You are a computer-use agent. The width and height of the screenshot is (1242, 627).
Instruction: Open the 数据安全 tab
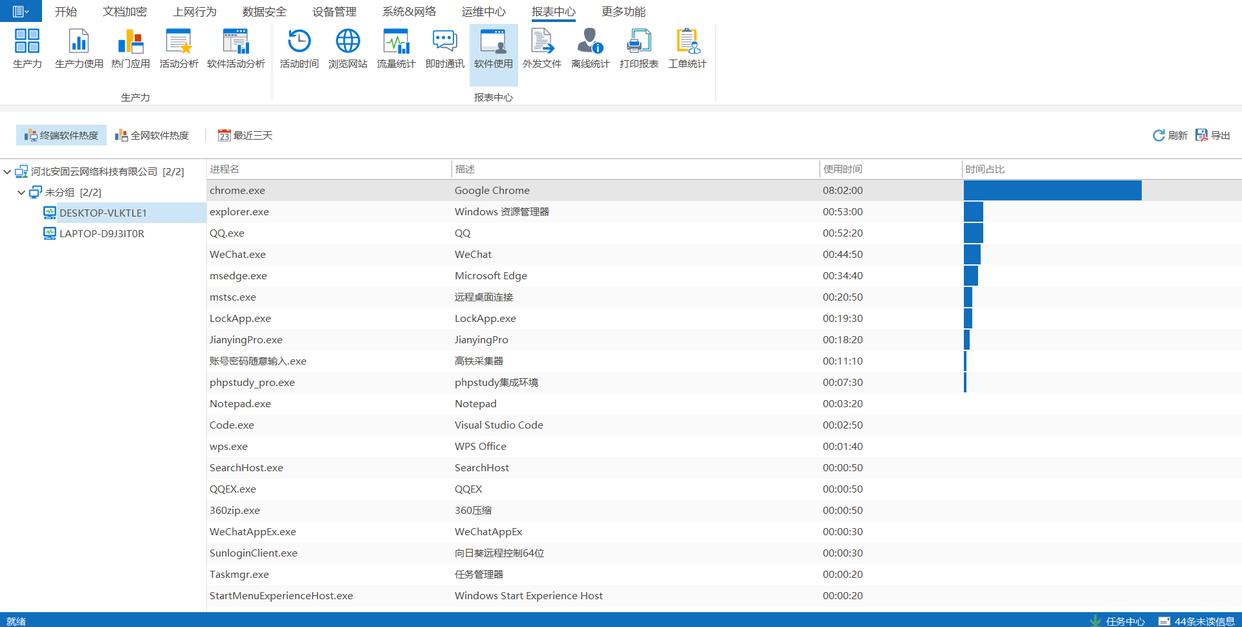[264, 12]
